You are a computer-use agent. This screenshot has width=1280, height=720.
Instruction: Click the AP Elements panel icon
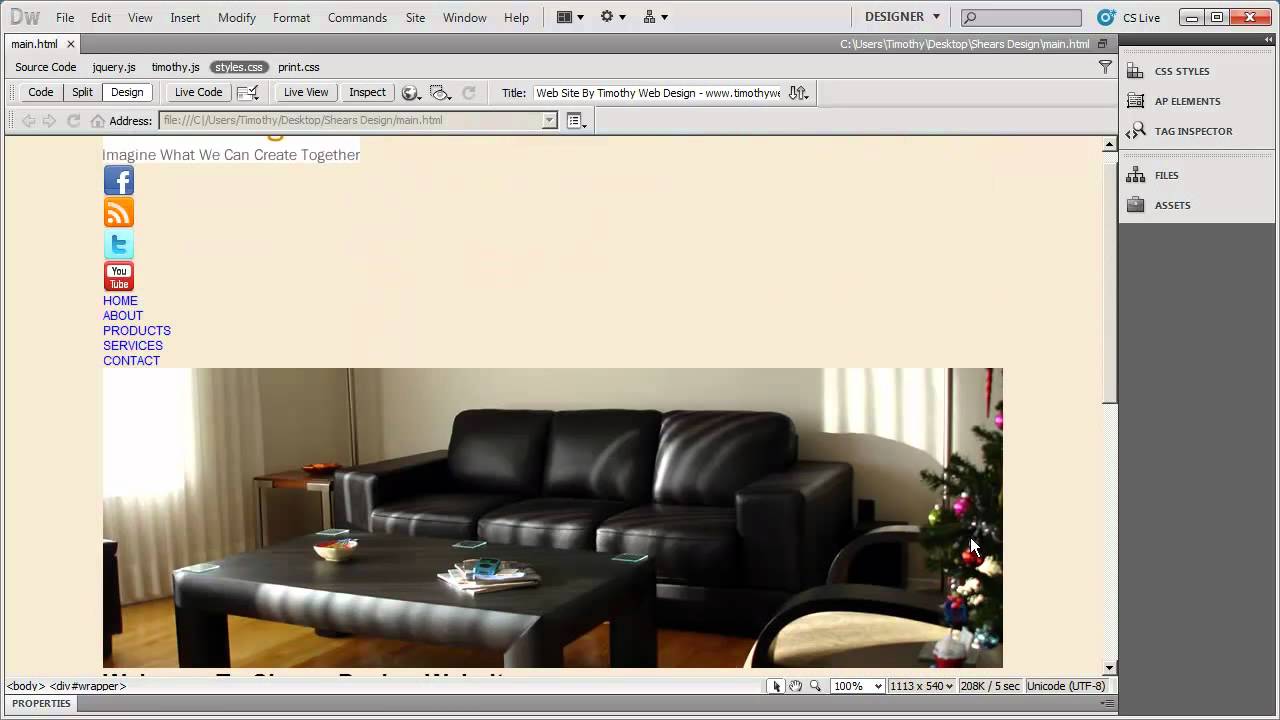click(x=1135, y=101)
